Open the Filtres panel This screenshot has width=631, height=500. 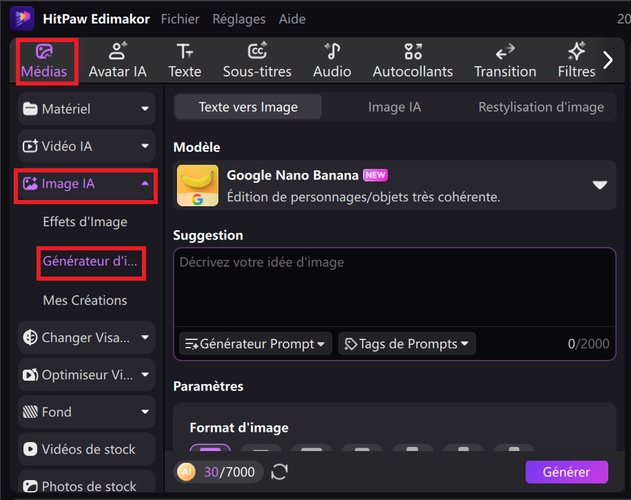click(x=576, y=60)
